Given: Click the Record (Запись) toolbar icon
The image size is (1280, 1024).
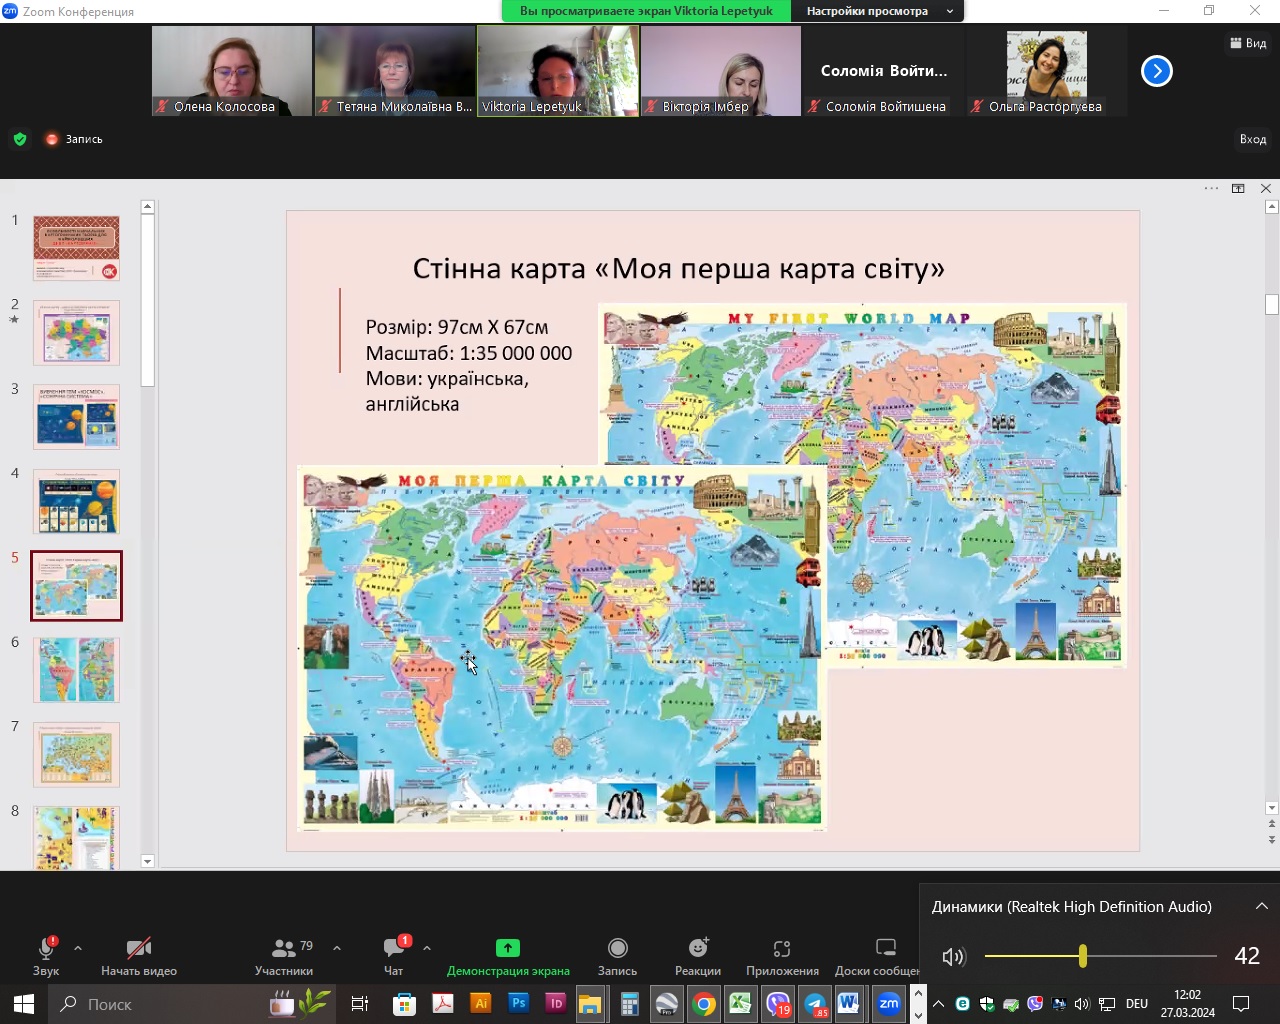Looking at the screenshot, I should pos(618,956).
